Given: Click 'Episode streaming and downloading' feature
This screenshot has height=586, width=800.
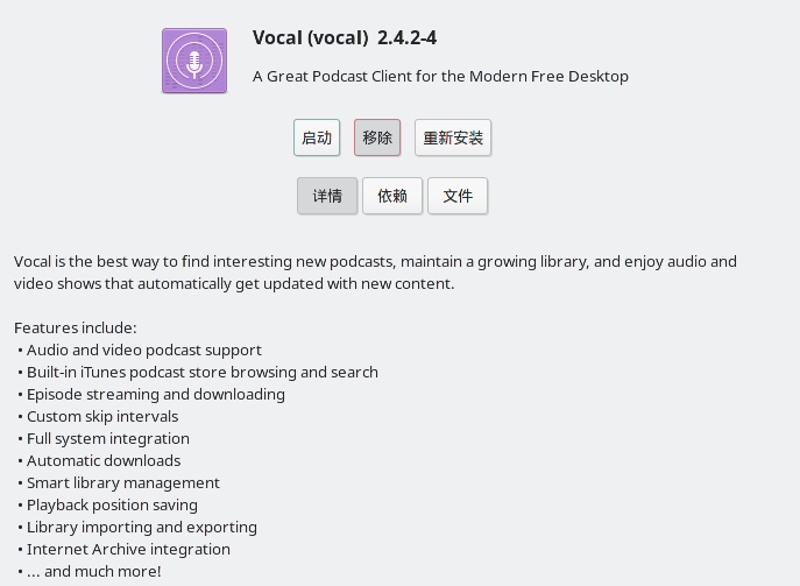Looking at the screenshot, I should pyautogui.click(x=155, y=394).
